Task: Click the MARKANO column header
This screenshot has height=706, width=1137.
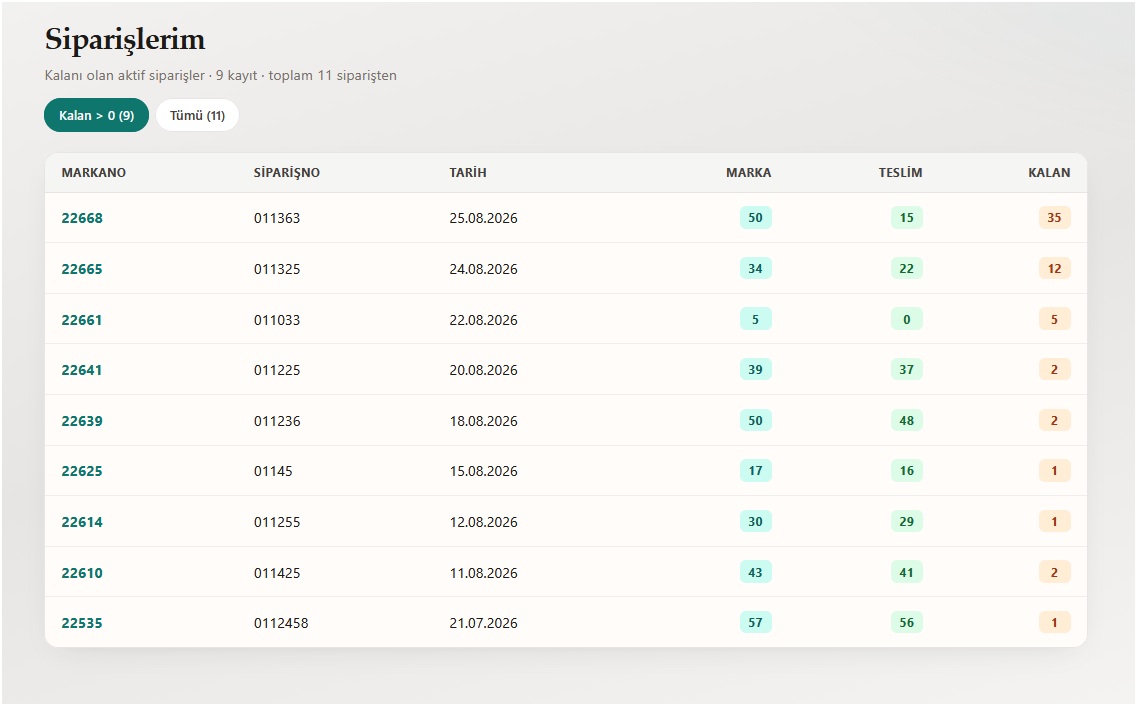Action: tap(94, 173)
